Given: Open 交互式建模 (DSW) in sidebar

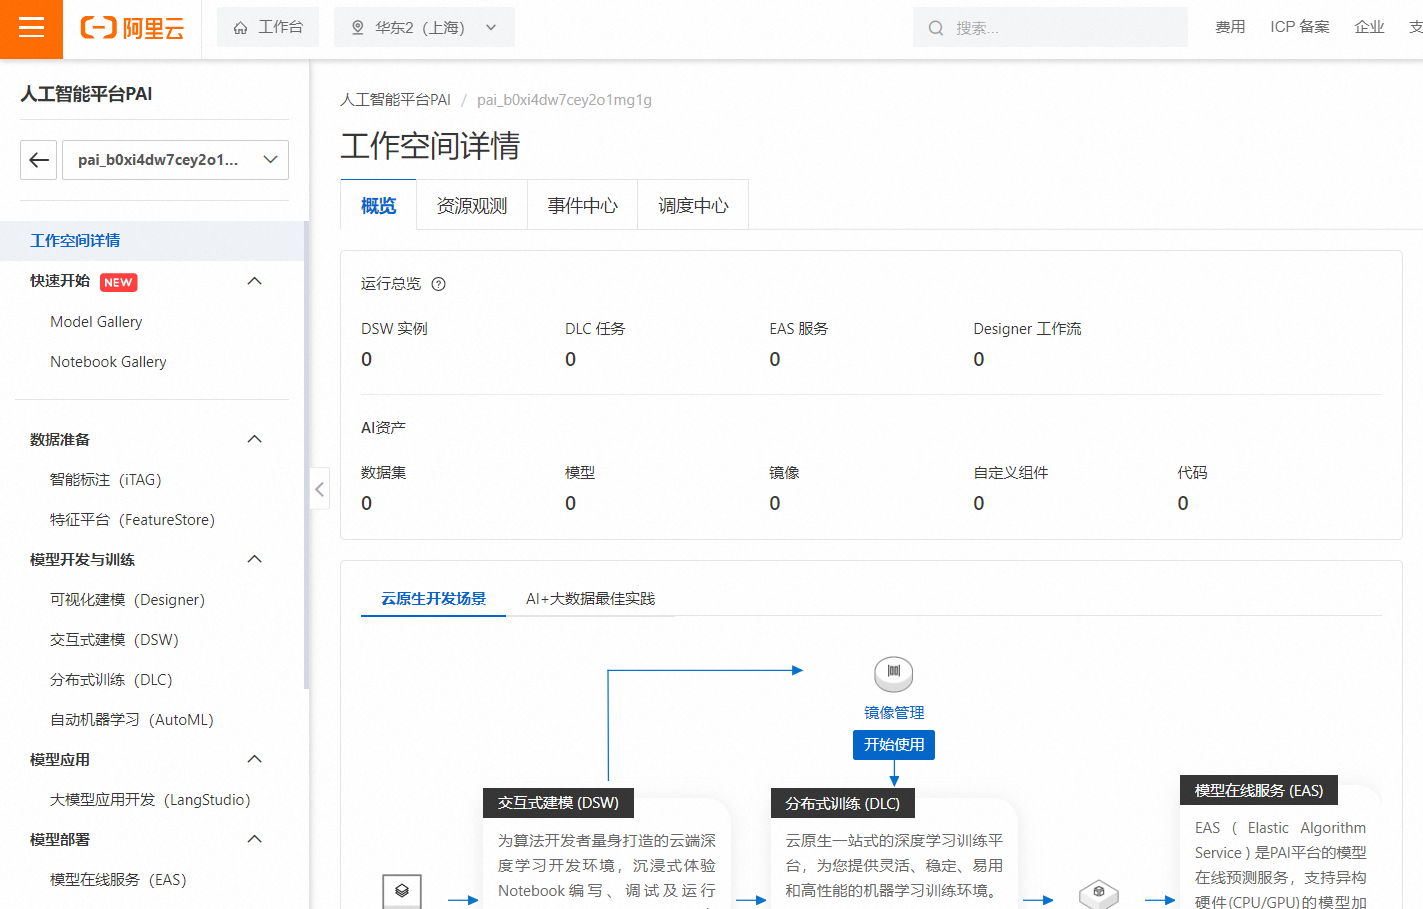Looking at the screenshot, I should 114,640.
